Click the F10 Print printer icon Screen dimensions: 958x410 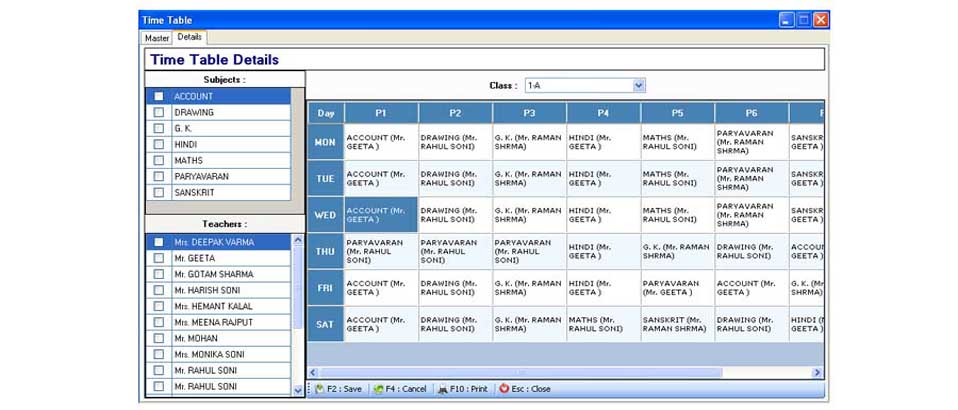444,389
